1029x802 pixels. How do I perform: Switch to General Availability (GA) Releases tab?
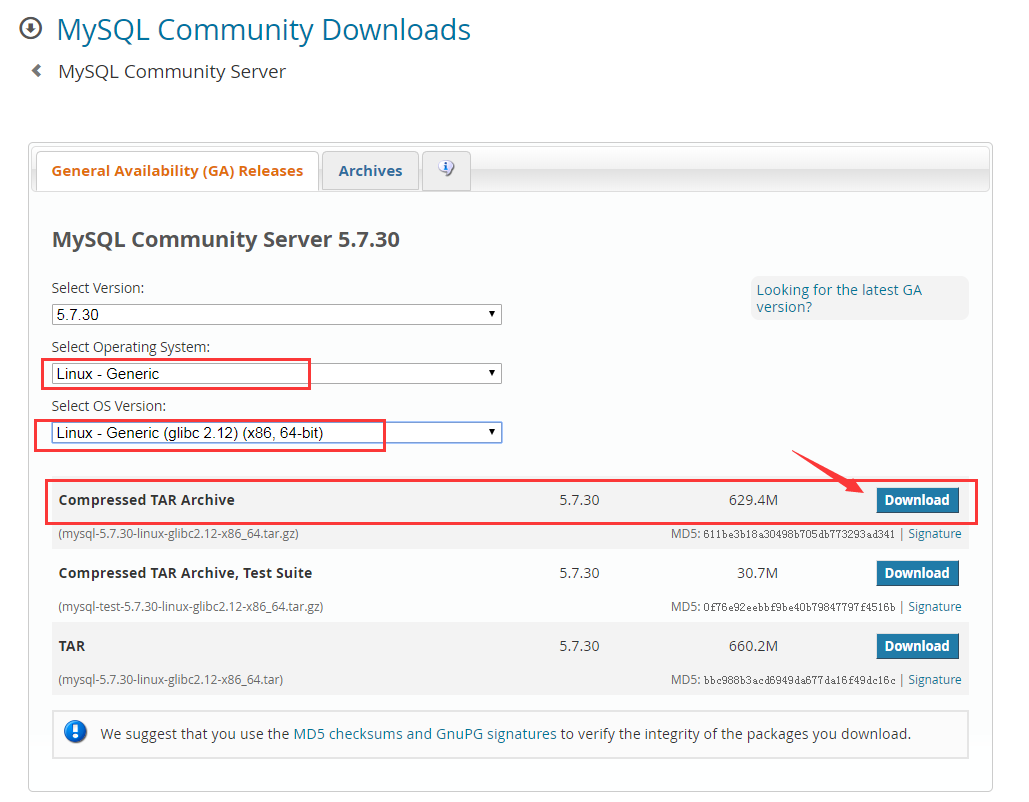pyautogui.click(x=177, y=171)
